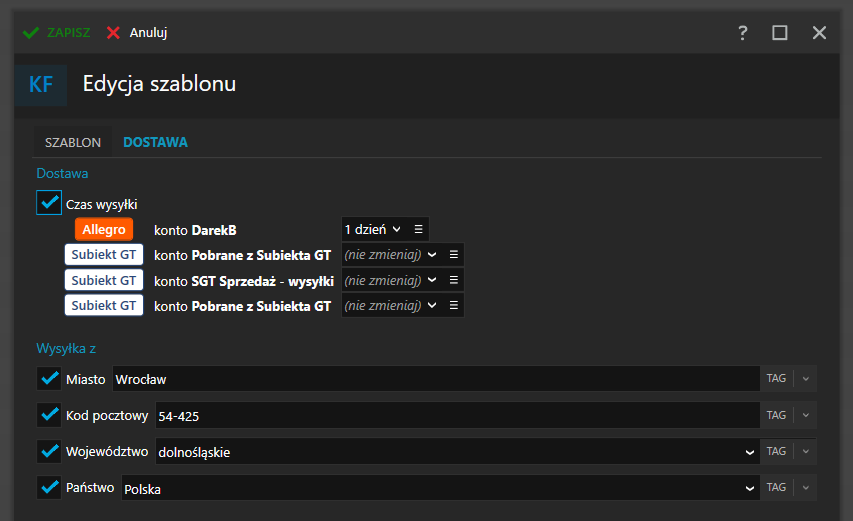Select the DOSTAWA tab
The height and width of the screenshot is (521, 853).
tap(155, 142)
